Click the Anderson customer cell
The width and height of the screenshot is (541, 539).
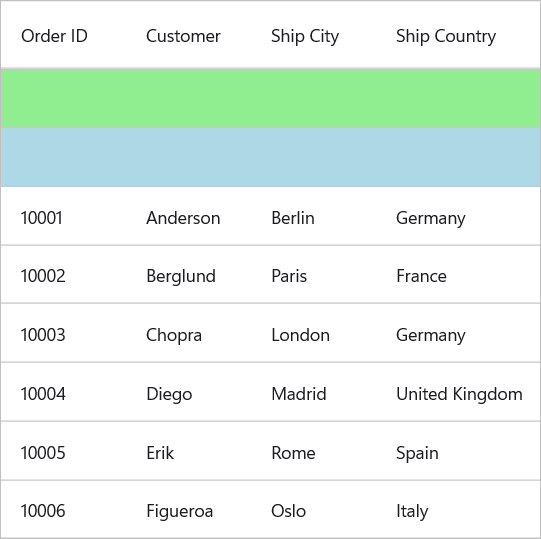pos(188,216)
